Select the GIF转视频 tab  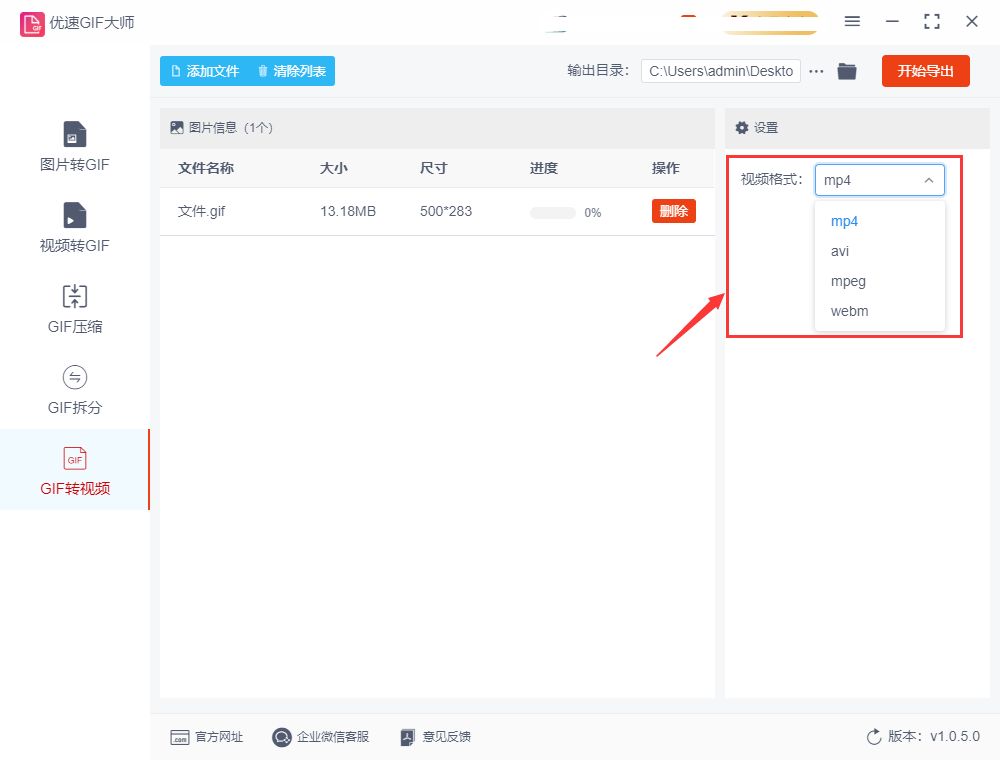[x=75, y=470]
